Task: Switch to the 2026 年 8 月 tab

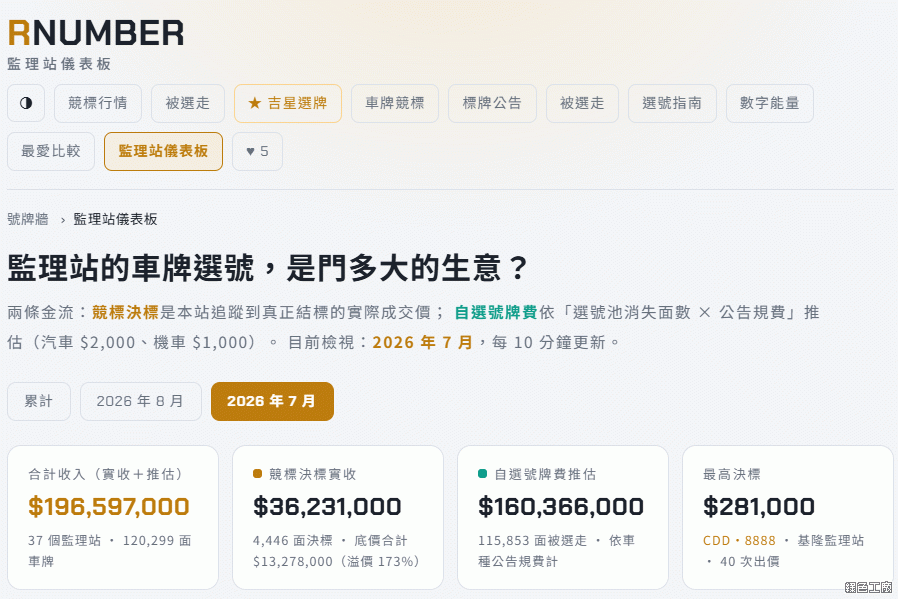Action: point(141,401)
